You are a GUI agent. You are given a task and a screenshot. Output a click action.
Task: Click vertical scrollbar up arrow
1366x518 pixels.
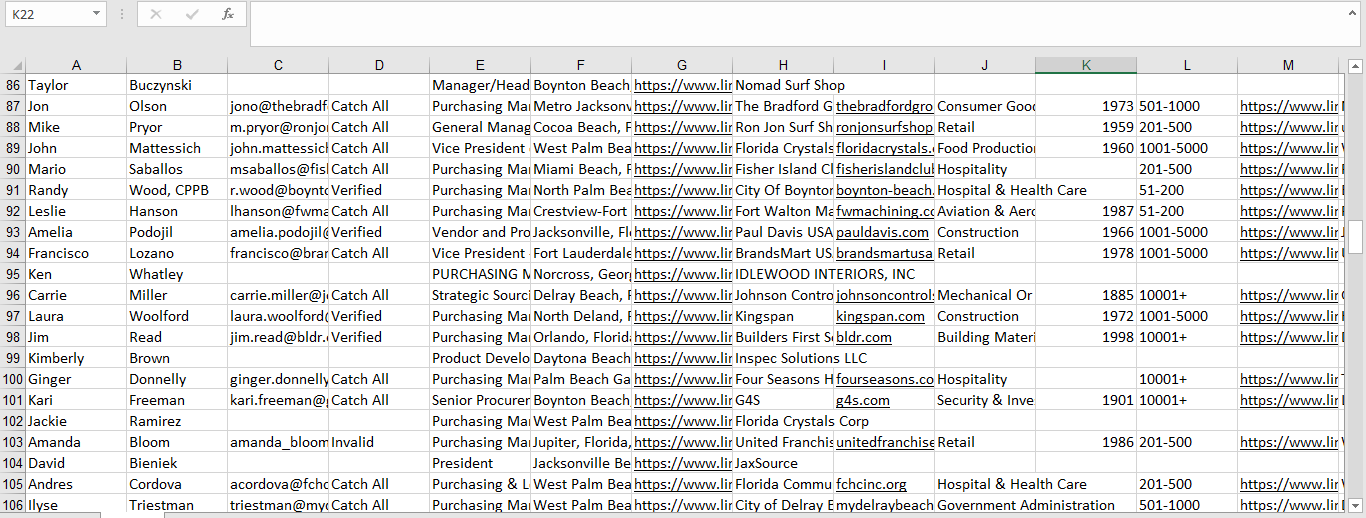1355,67
